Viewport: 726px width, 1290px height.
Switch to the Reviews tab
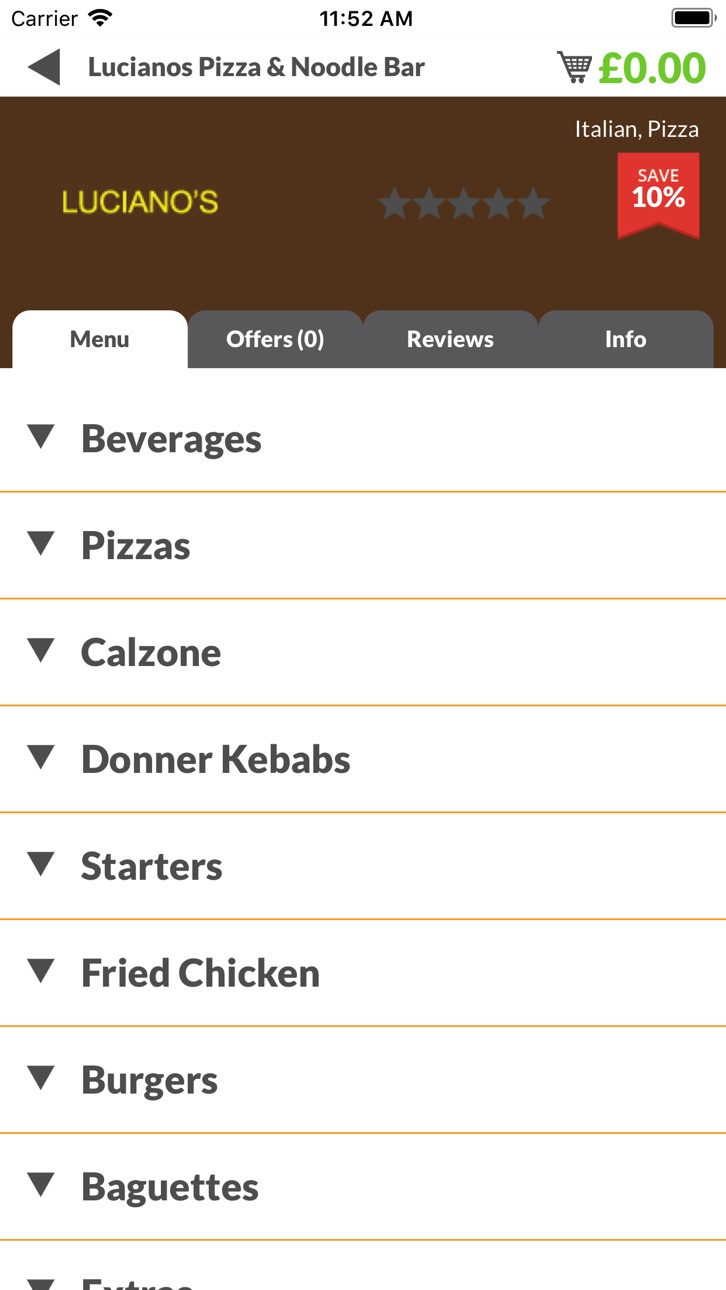point(450,339)
